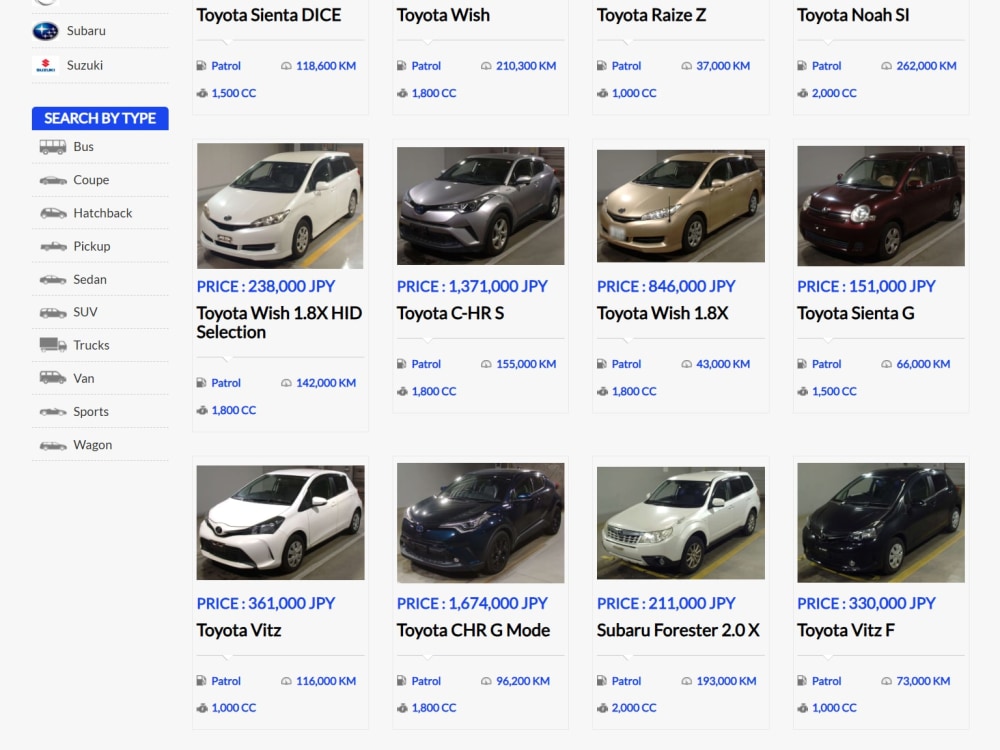Click engine icon on Toyota Sienta G card
Viewport: 1000px width, 750px height.
(x=802, y=391)
